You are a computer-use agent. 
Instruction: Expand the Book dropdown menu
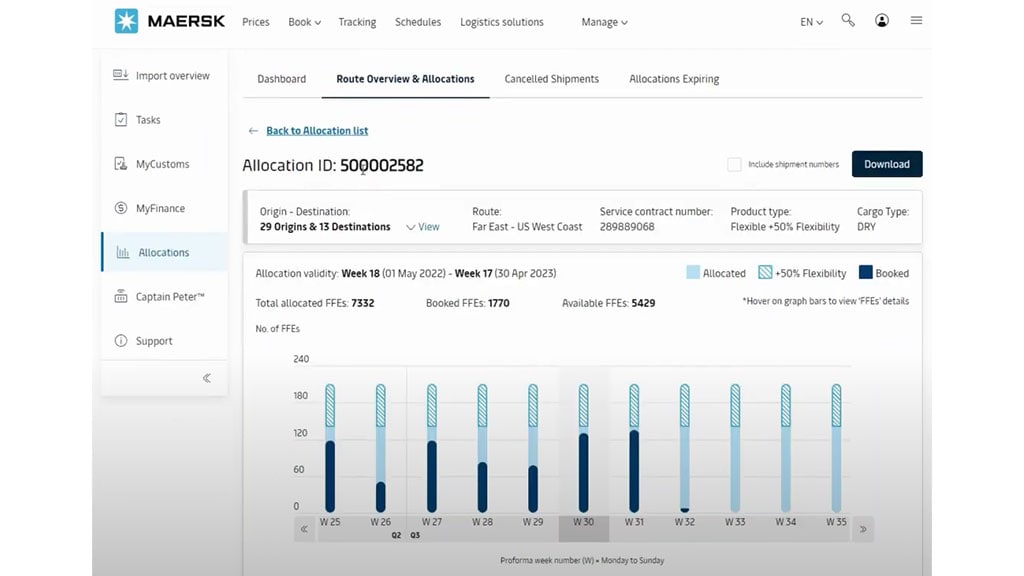click(305, 22)
